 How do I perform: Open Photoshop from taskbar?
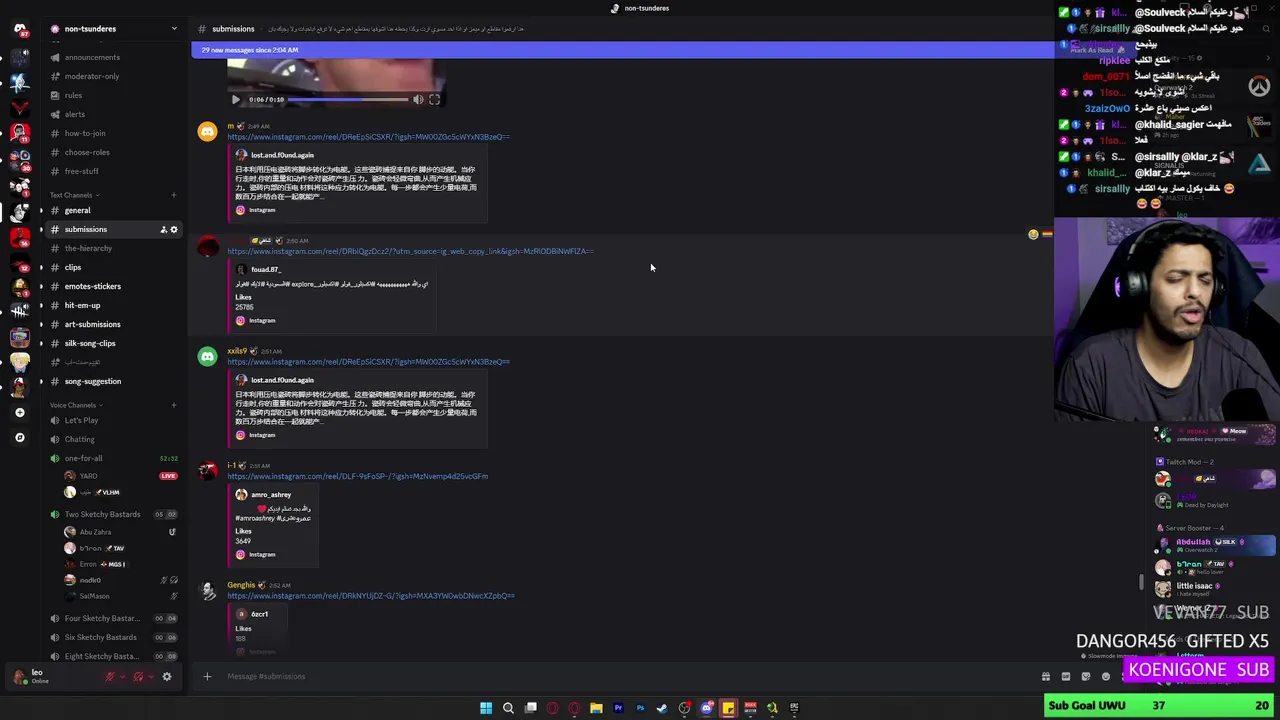pos(640,708)
